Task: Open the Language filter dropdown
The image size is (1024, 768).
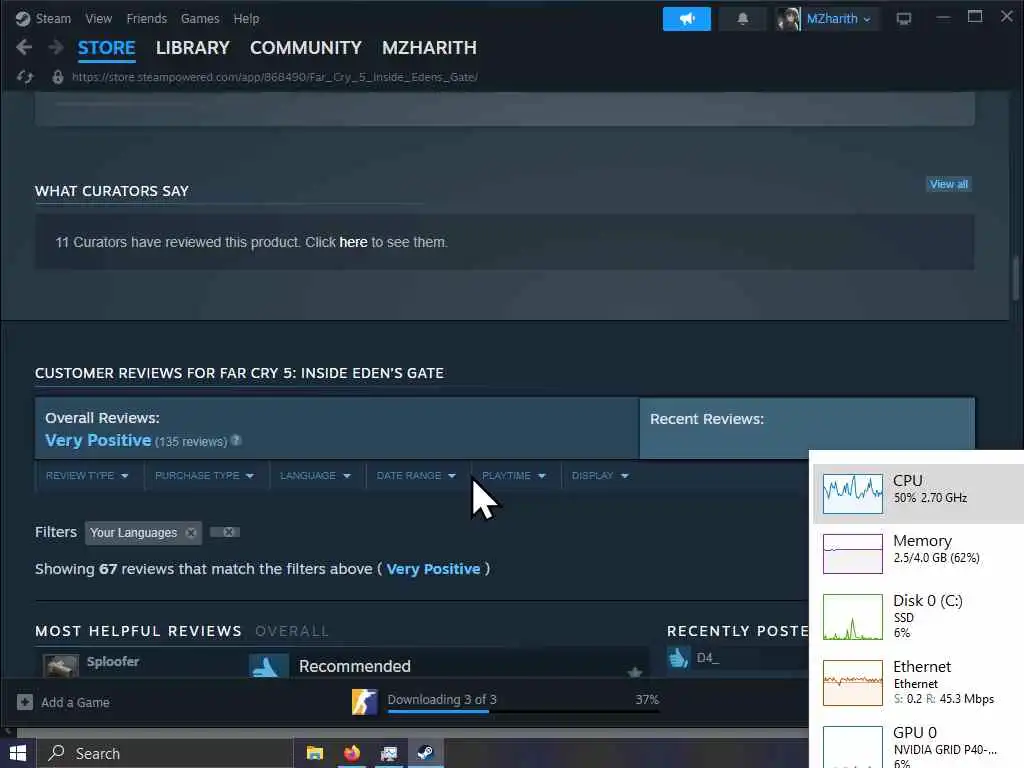Action: pos(315,475)
